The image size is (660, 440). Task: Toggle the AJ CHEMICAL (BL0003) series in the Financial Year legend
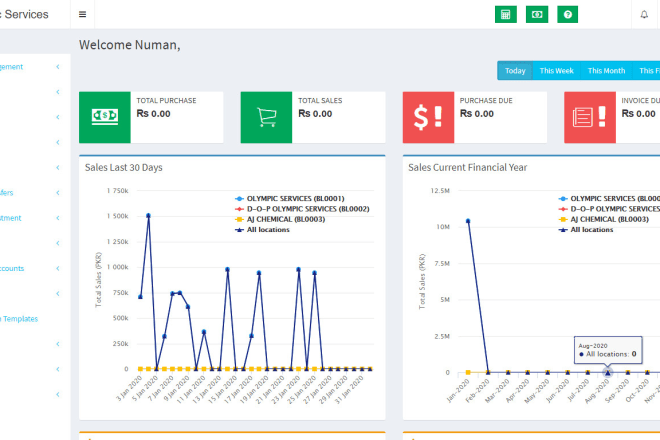tap(604, 219)
